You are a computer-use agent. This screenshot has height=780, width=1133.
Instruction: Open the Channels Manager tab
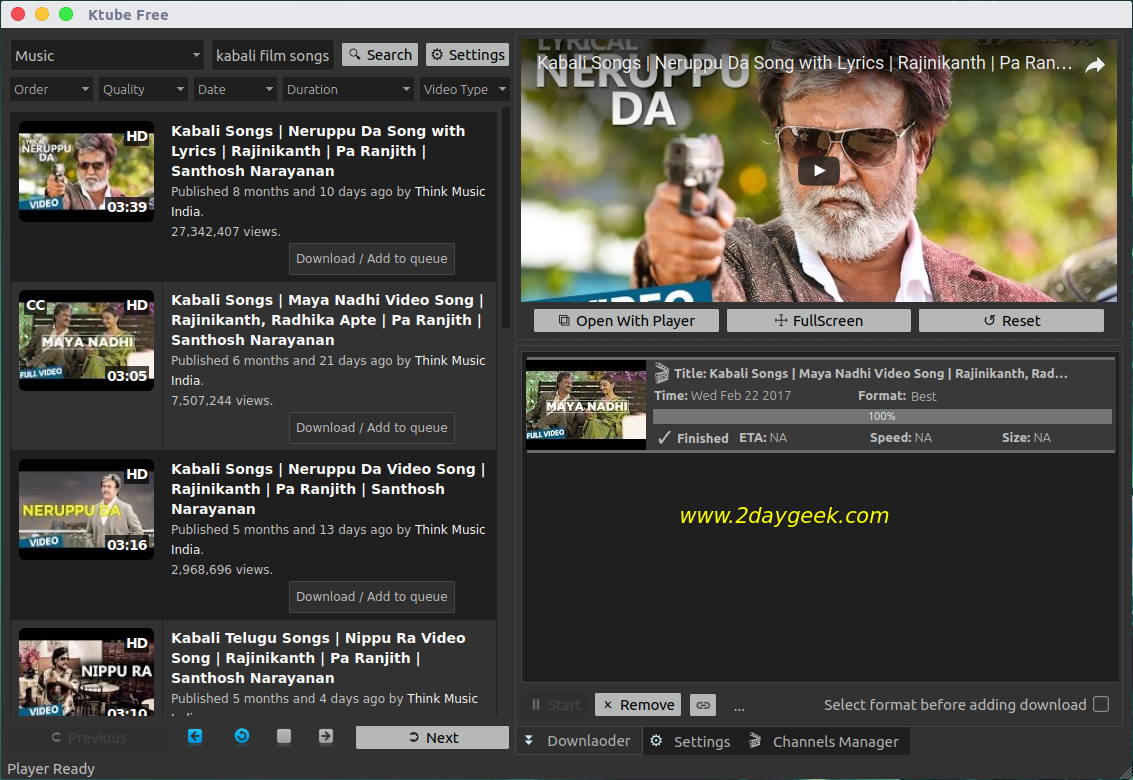click(x=825, y=741)
